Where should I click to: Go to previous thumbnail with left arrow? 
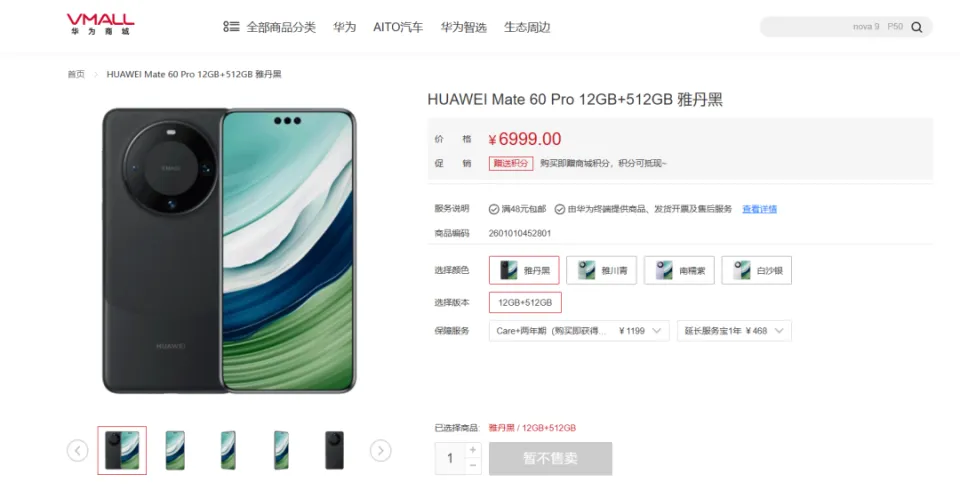click(x=78, y=451)
